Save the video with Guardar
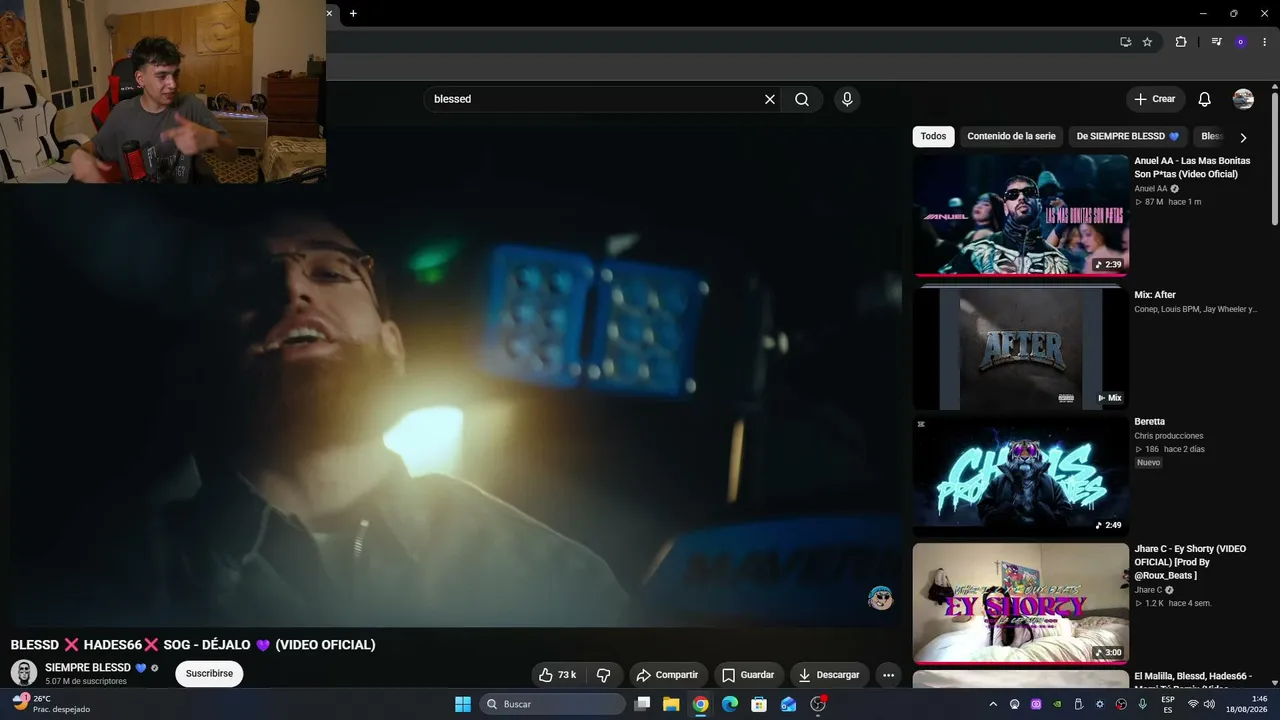The height and width of the screenshot is (720, 1280). tap(748, 675)
